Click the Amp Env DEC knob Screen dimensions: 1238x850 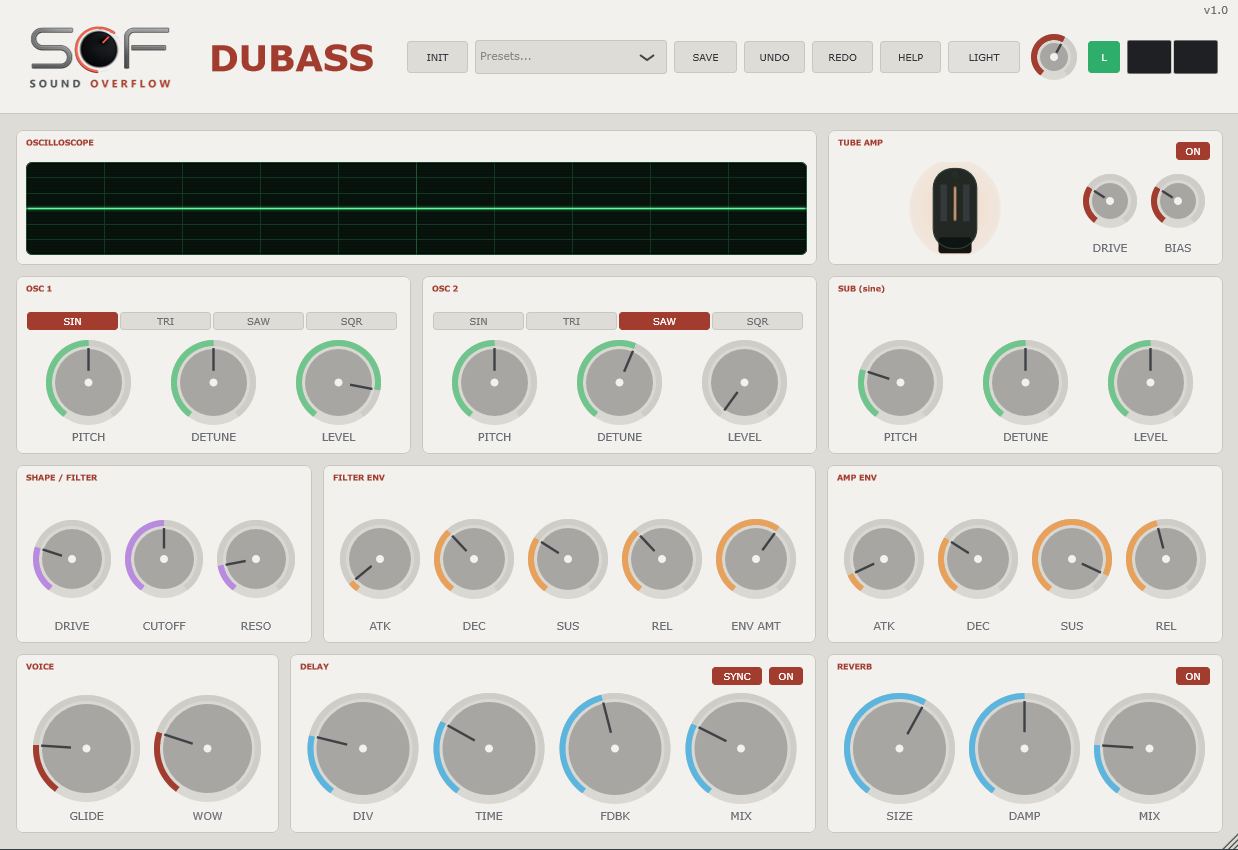coord(978,559)
